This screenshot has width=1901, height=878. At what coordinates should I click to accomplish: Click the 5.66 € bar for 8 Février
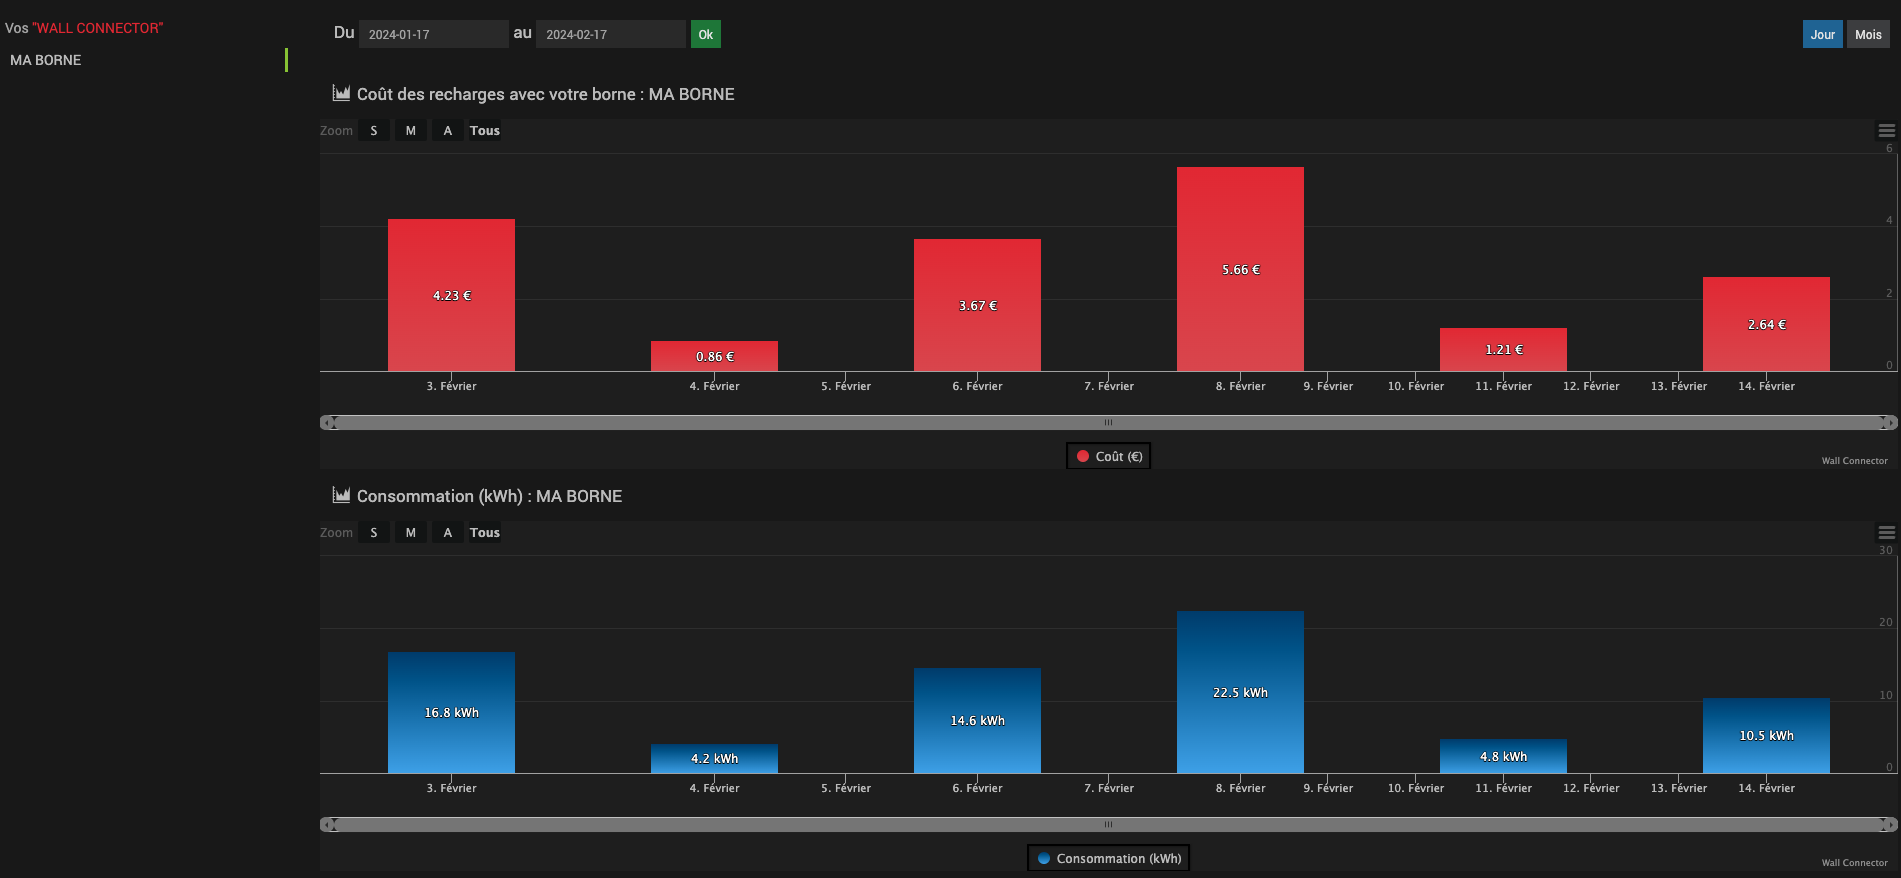pyautogui.click(x=1240, y=269)
